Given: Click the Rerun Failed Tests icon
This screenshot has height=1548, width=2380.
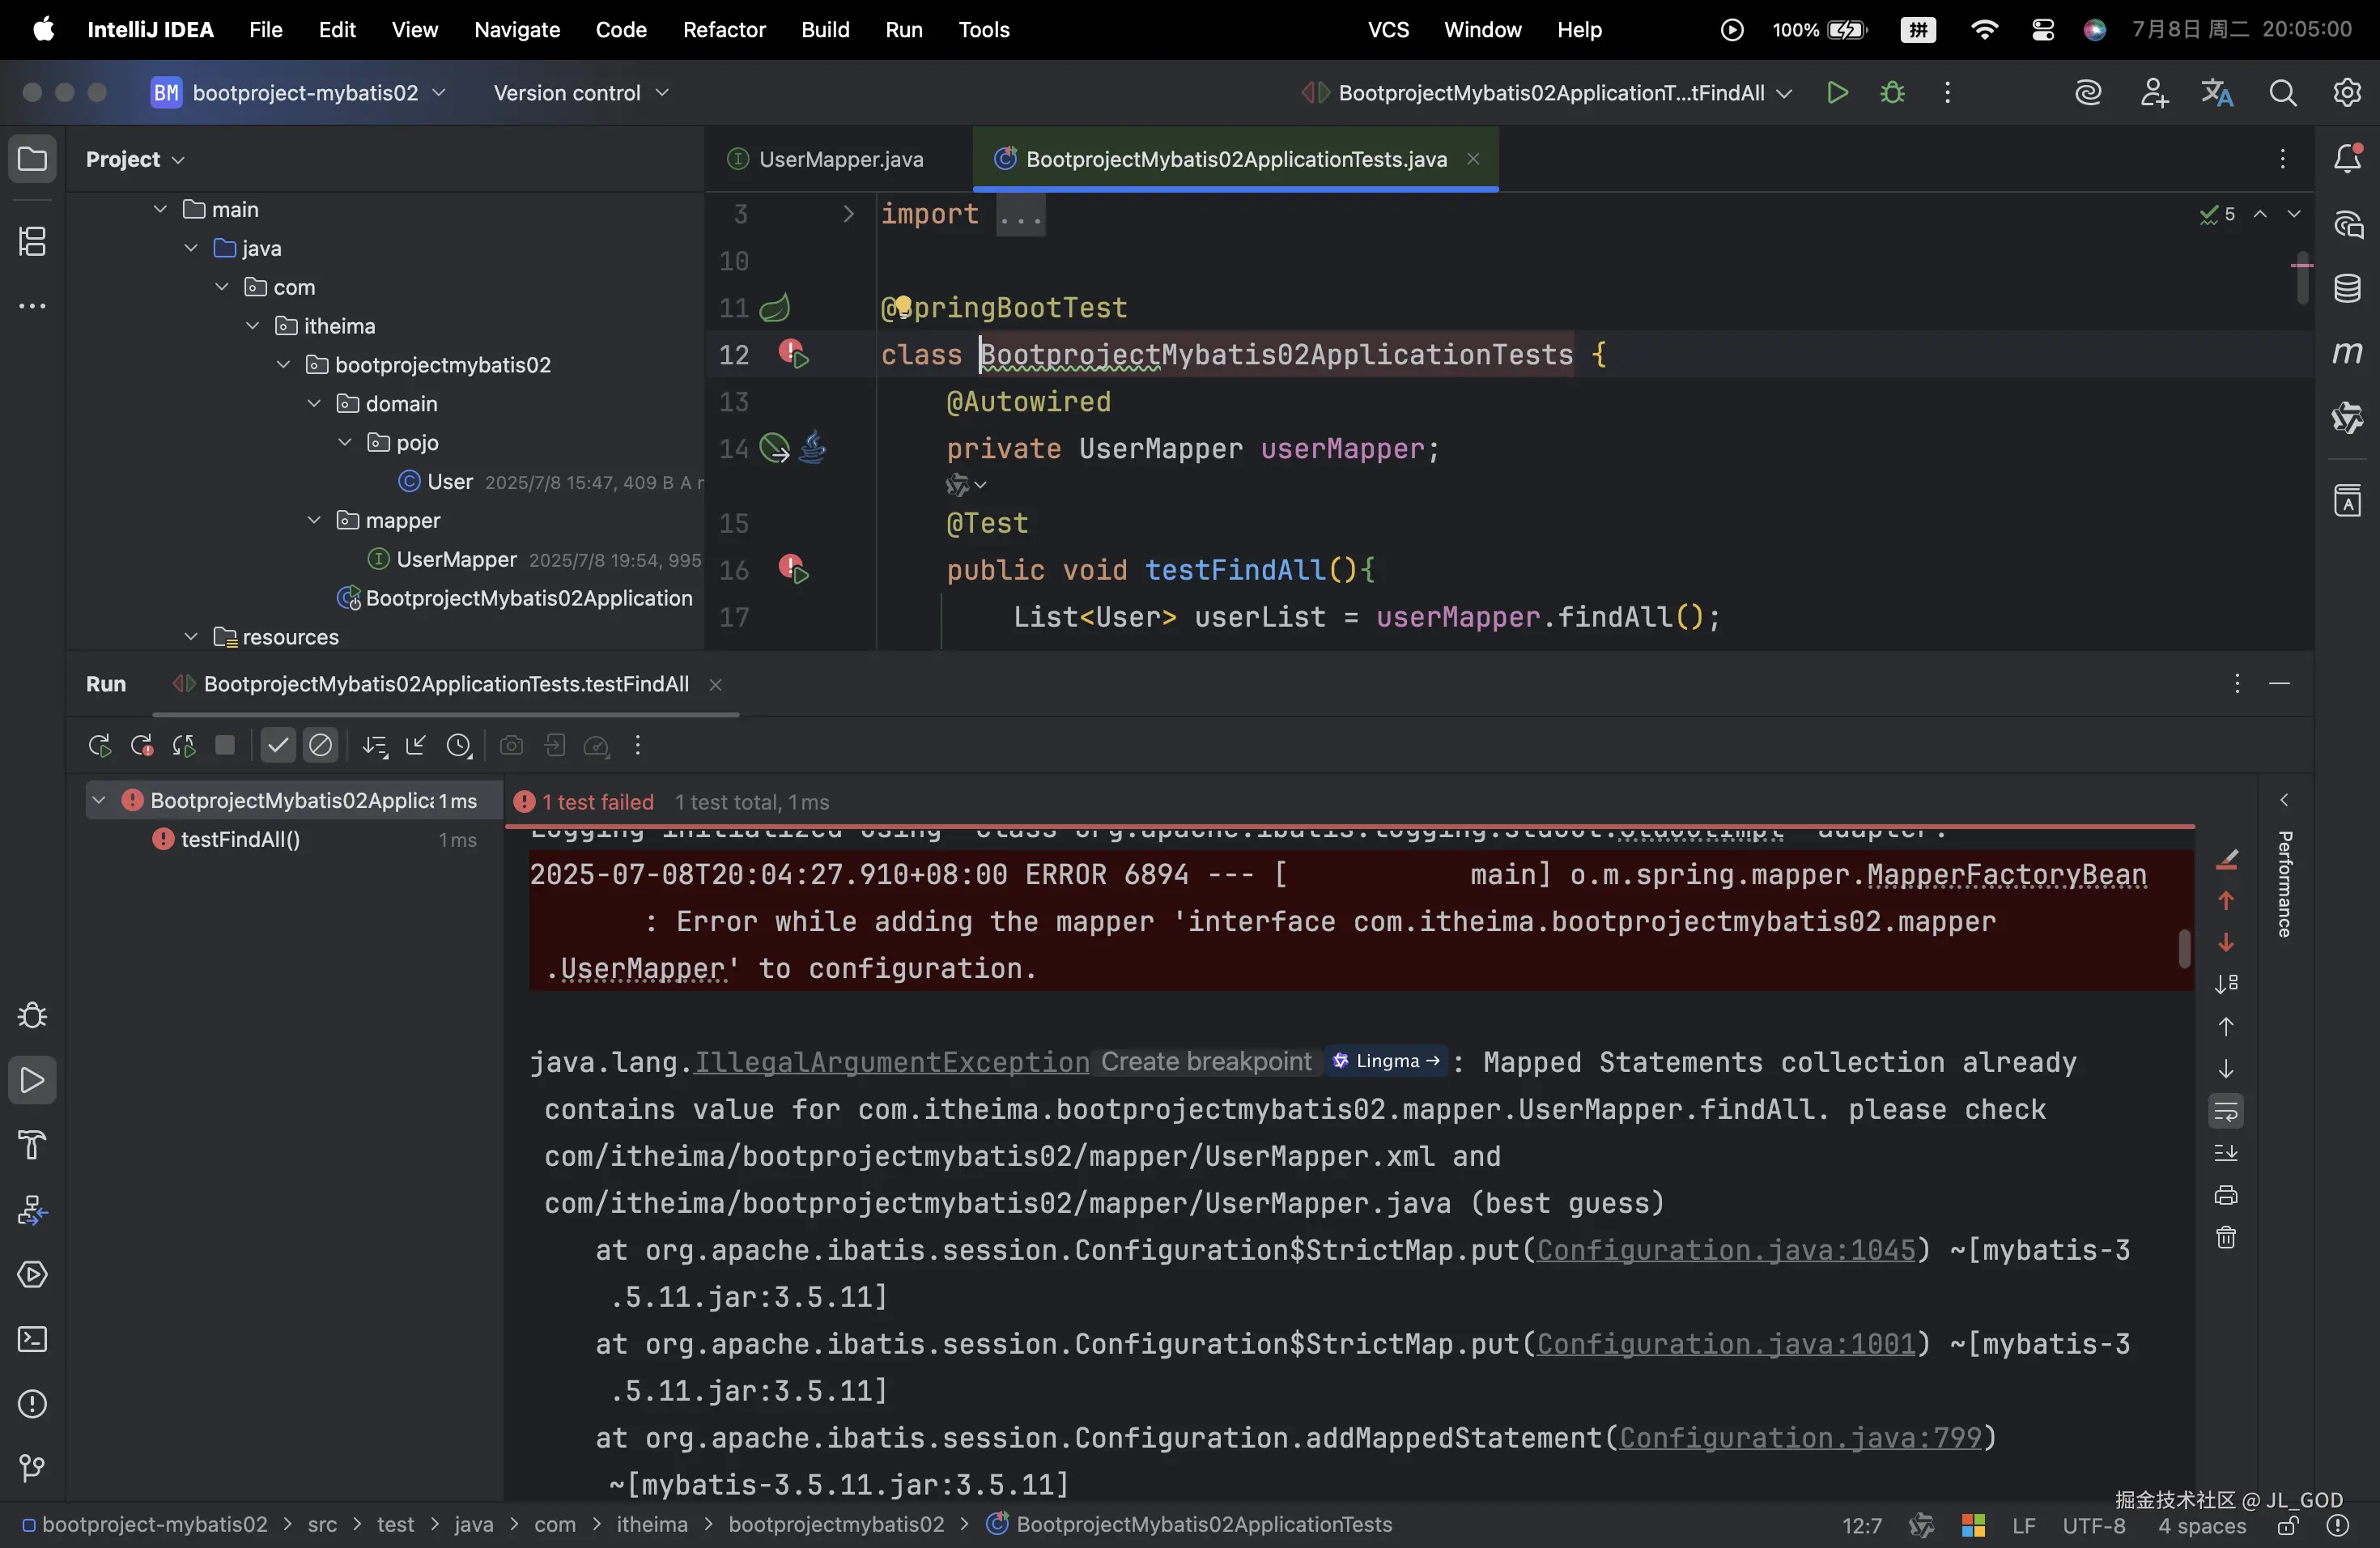Looking at the screenshot, I should point(142,746).
